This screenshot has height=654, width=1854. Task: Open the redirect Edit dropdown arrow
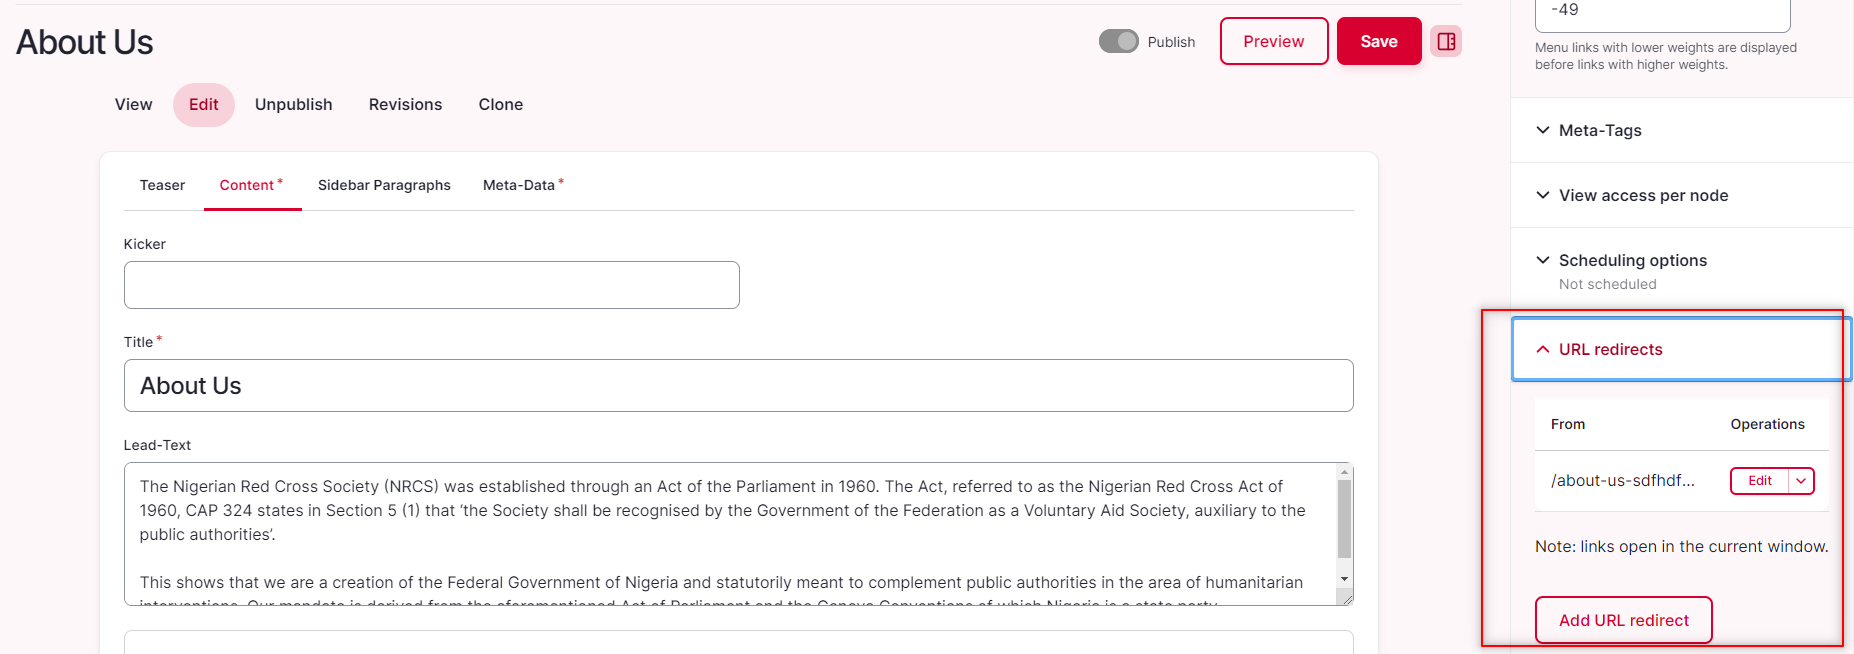[1801, 481]
